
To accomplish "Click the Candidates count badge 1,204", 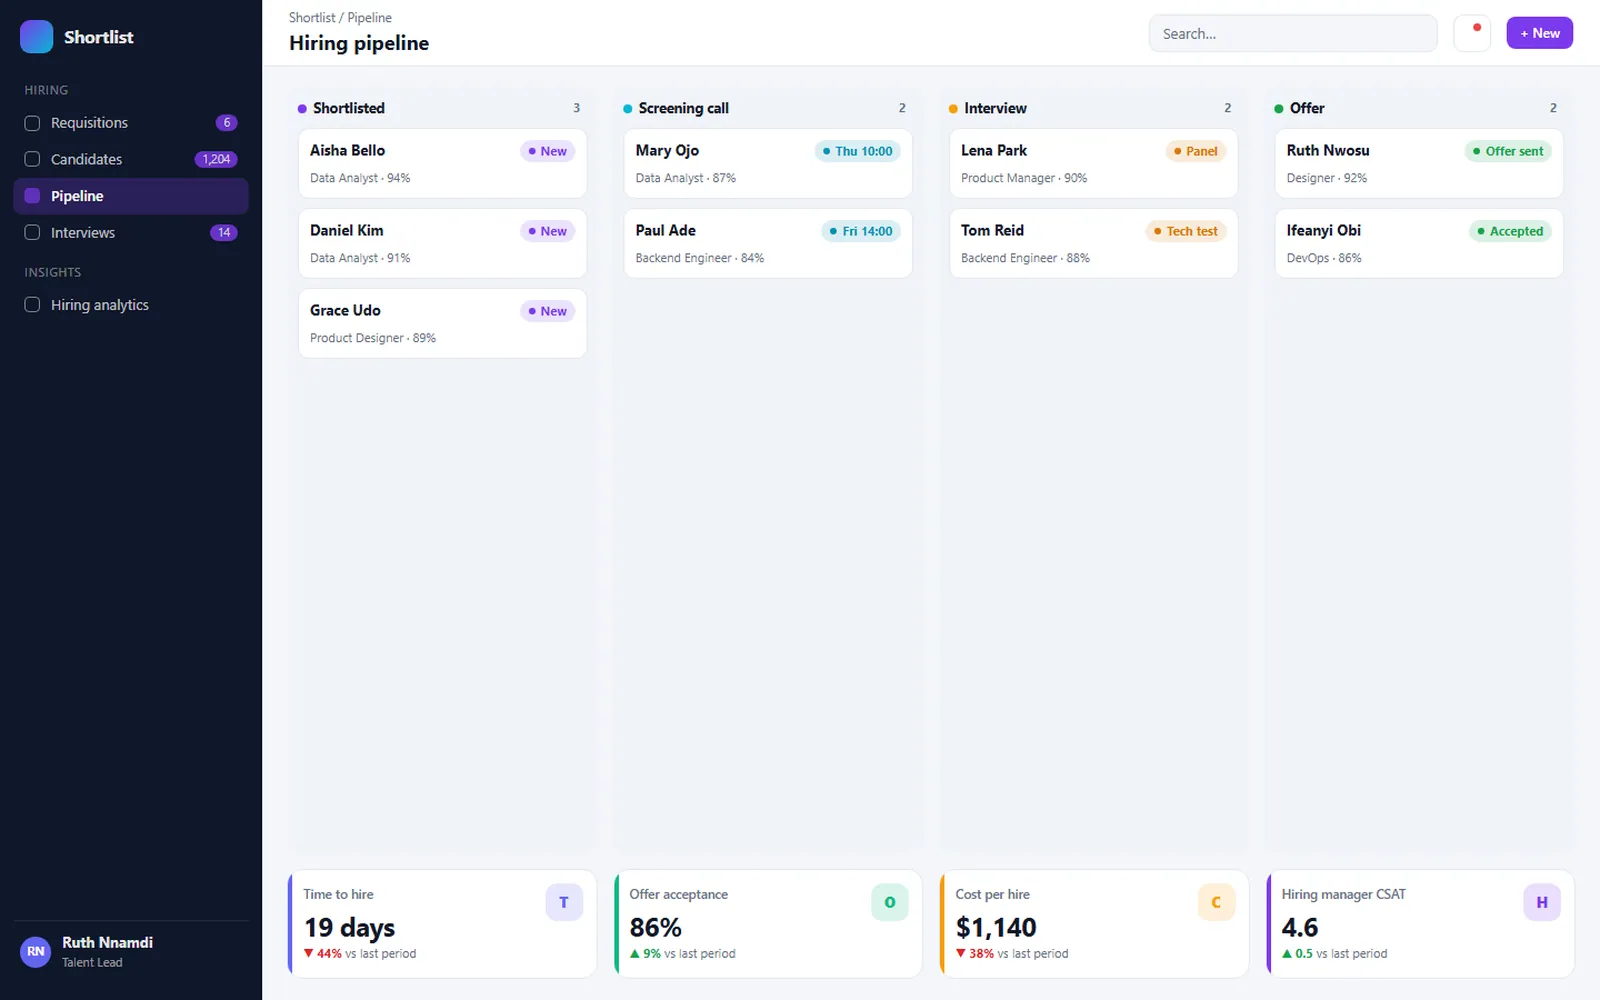I will [216, 159].
